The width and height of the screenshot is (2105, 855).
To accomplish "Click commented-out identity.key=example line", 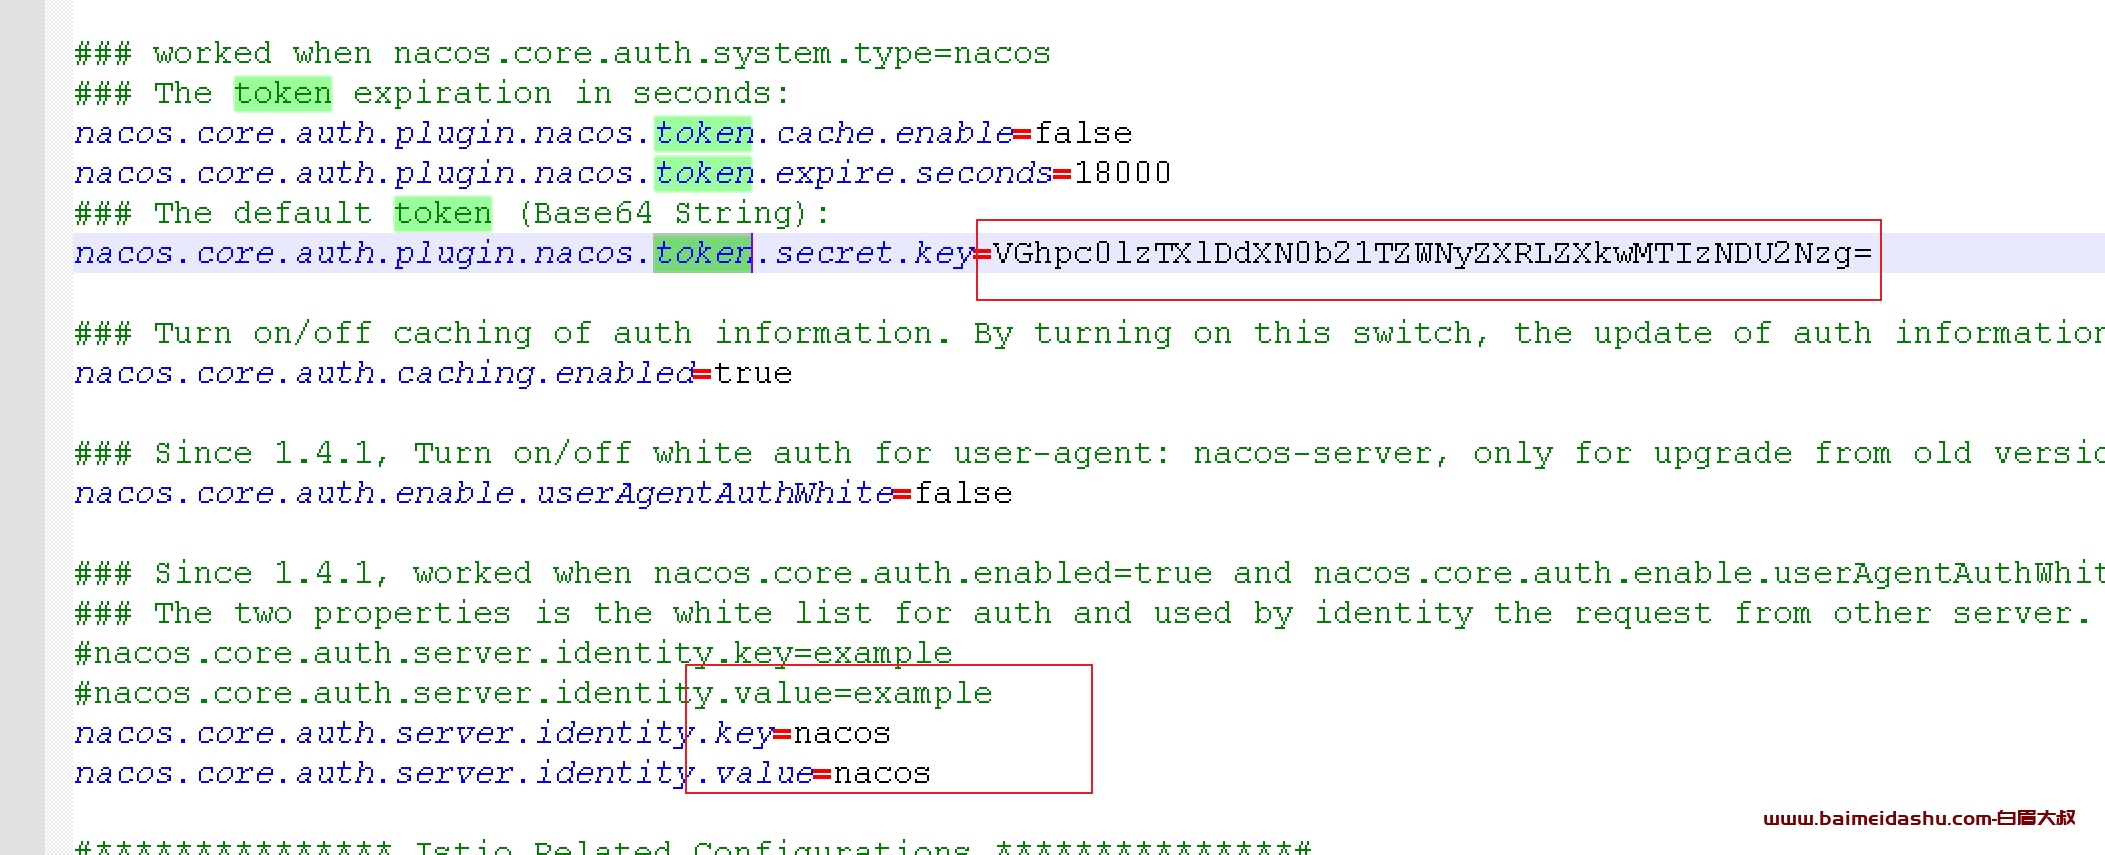I will (513, 654).
